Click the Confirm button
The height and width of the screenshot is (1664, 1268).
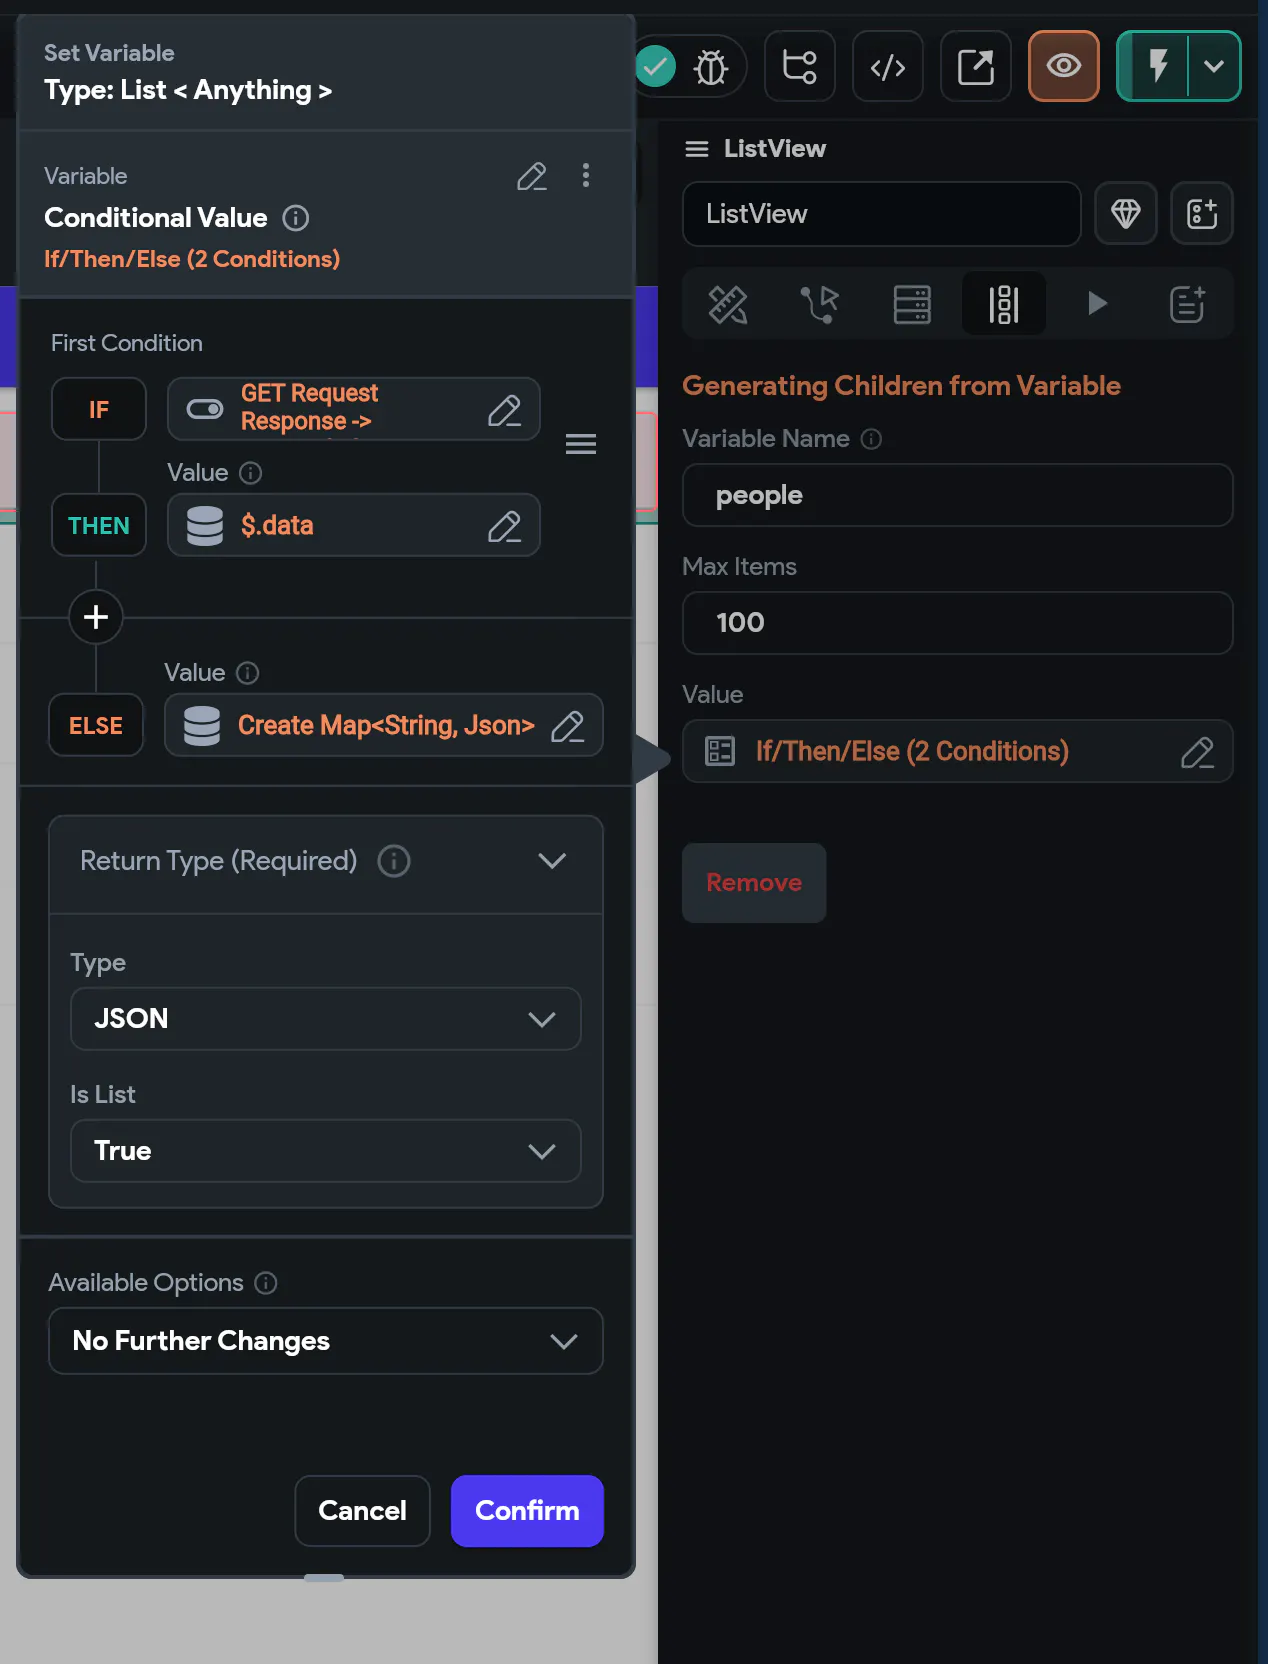pos(527,1511)
